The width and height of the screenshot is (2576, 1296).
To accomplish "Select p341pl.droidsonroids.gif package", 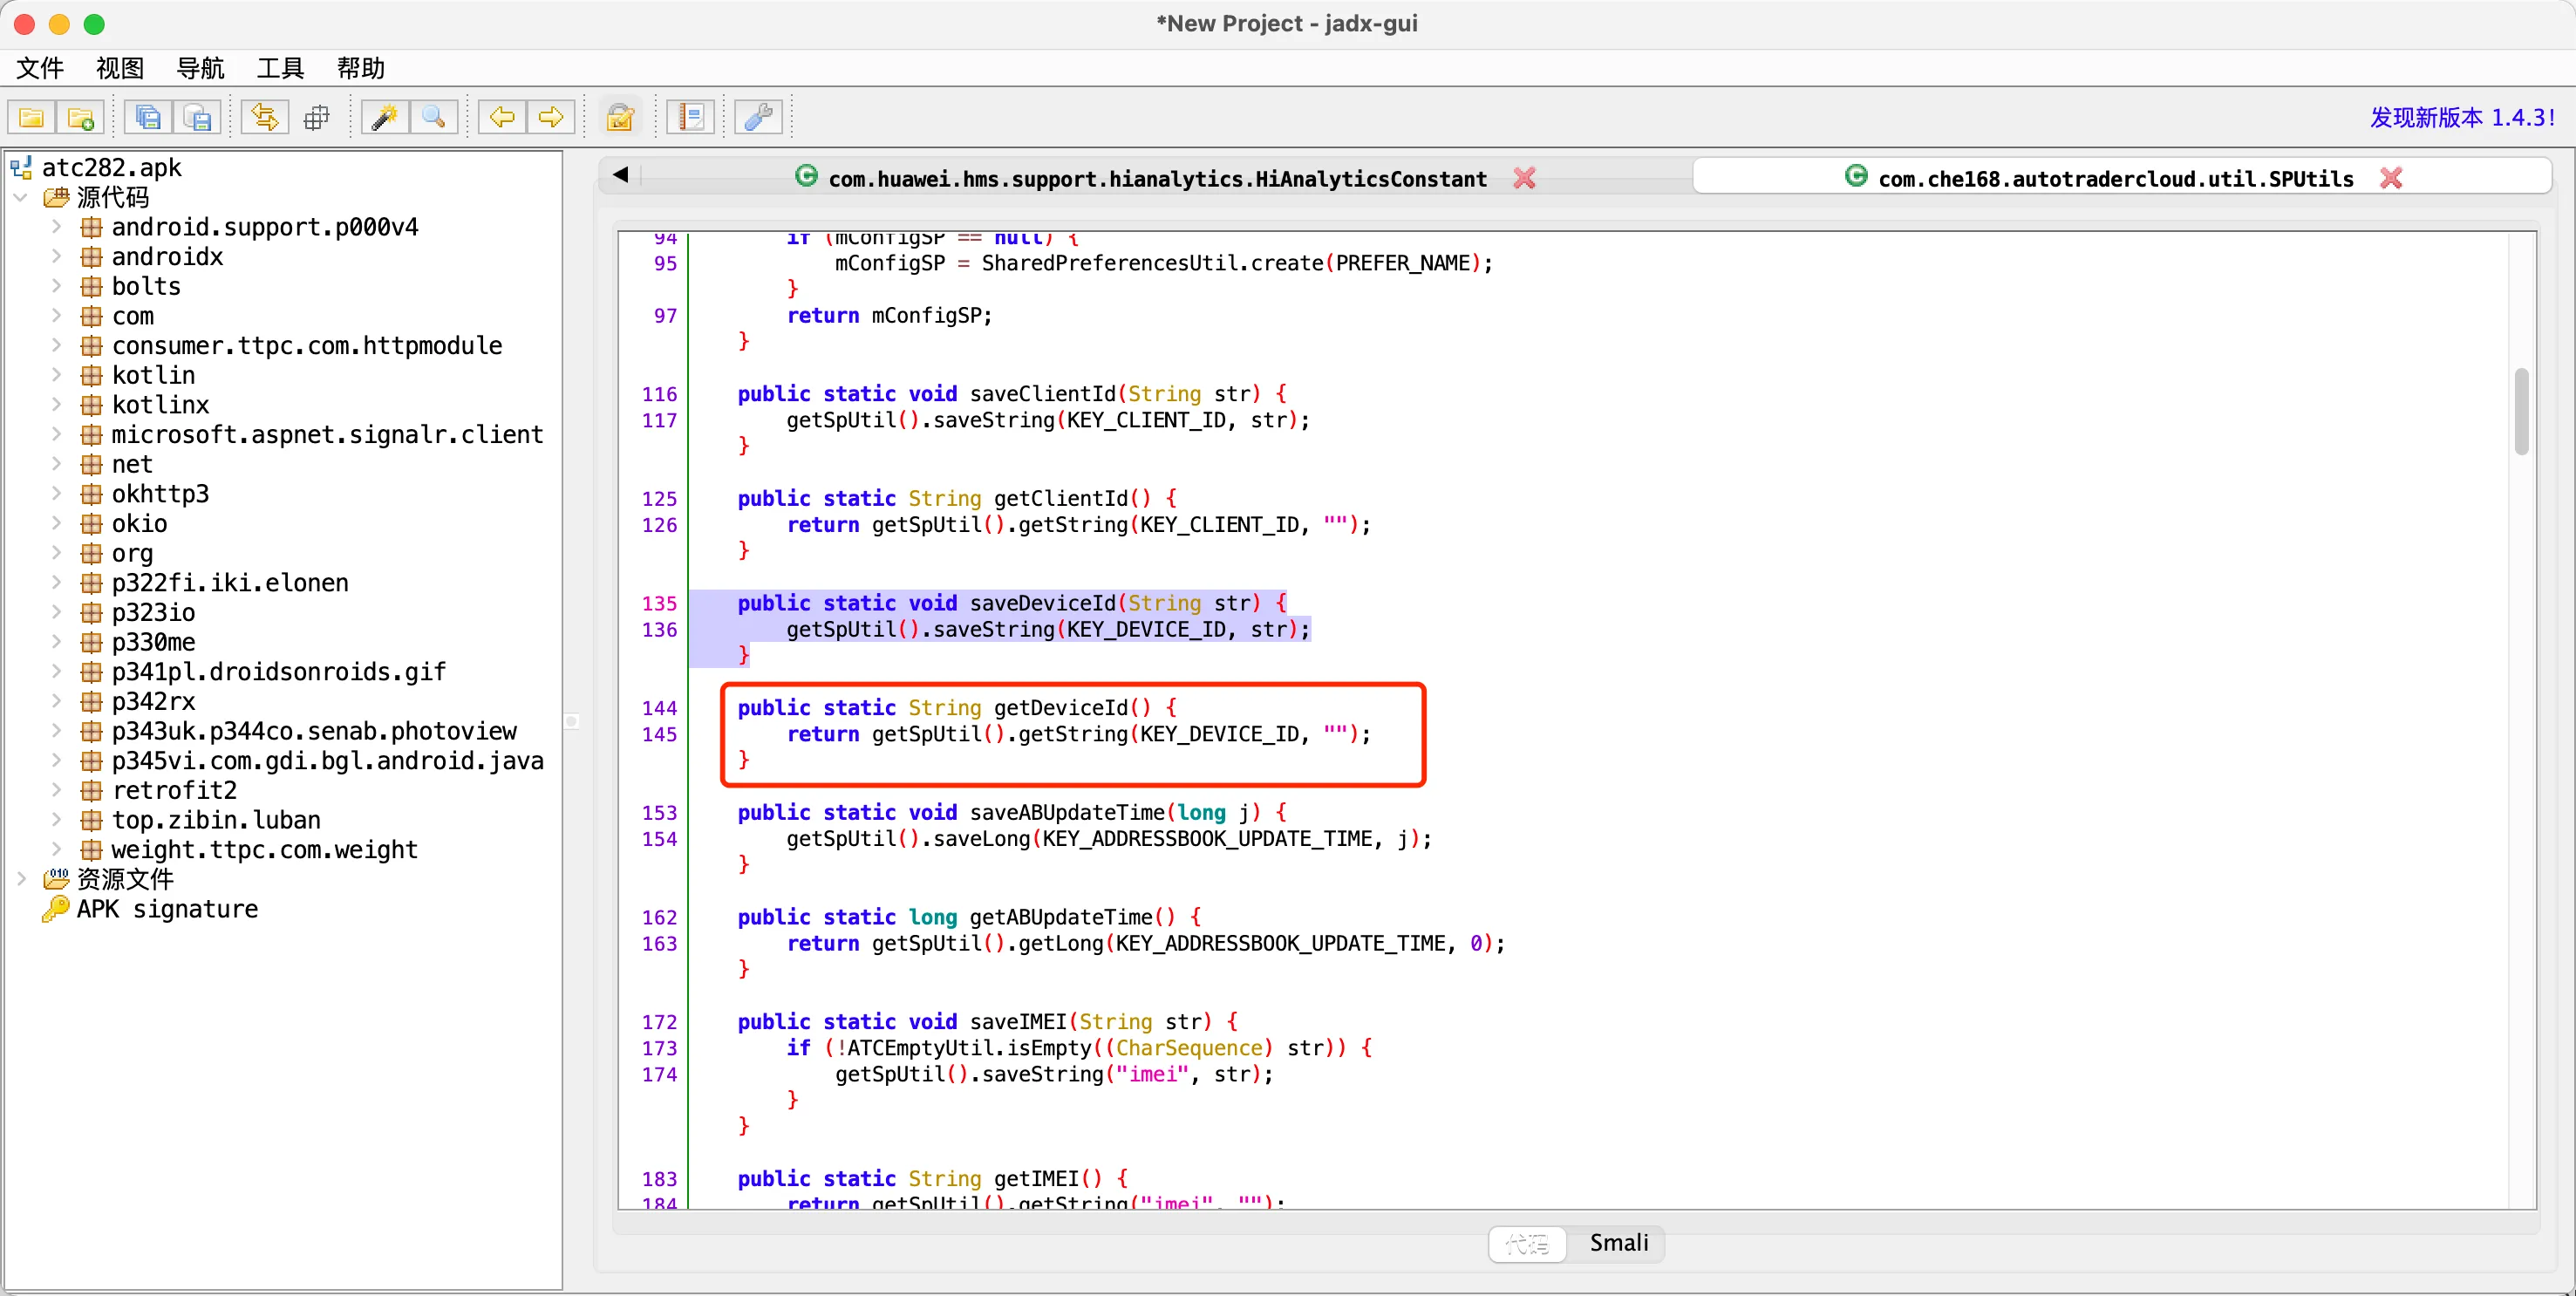I will [x=279, y=672].
